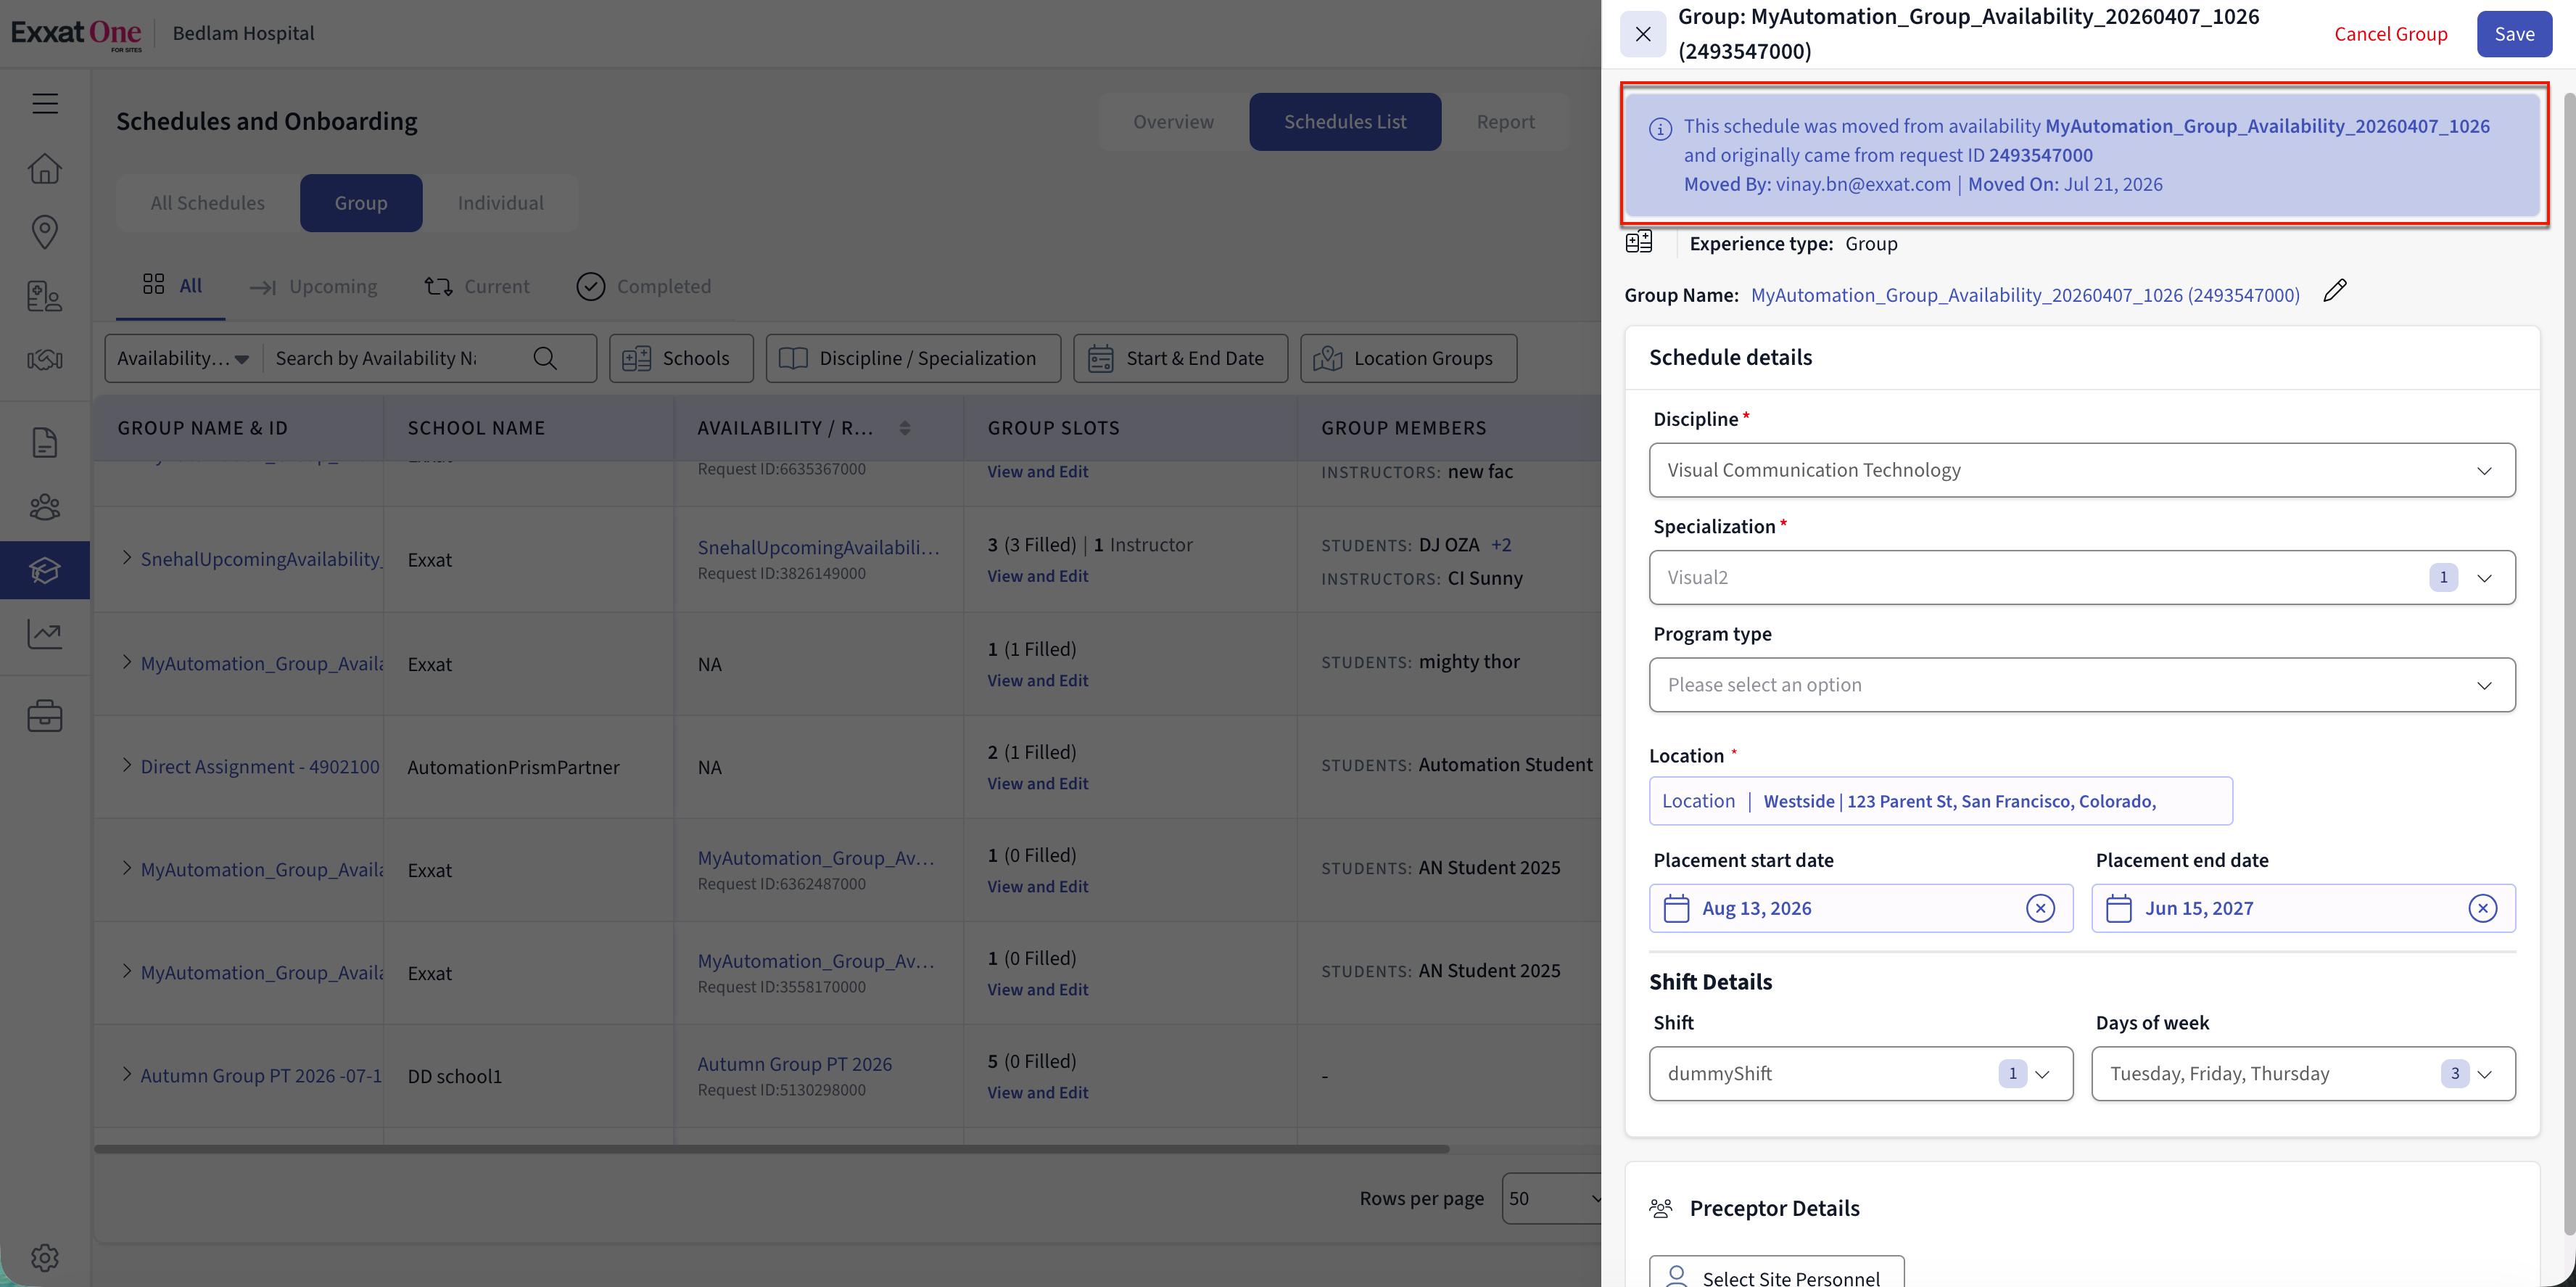Open the graduation cap schedules icon
Viewport: 2576px width, 1287px height.
tap(45, 570)
